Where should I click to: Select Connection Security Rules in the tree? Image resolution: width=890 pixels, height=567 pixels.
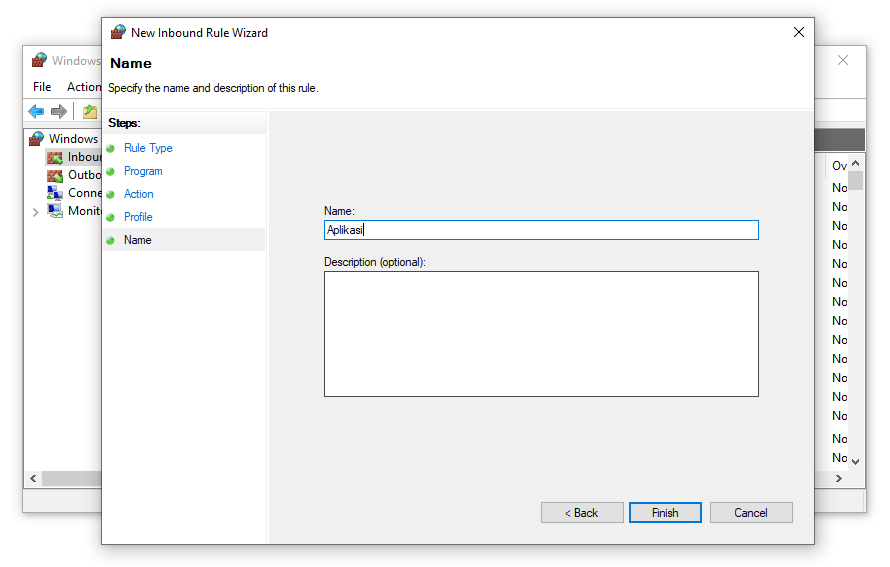[x=84, y=193]
